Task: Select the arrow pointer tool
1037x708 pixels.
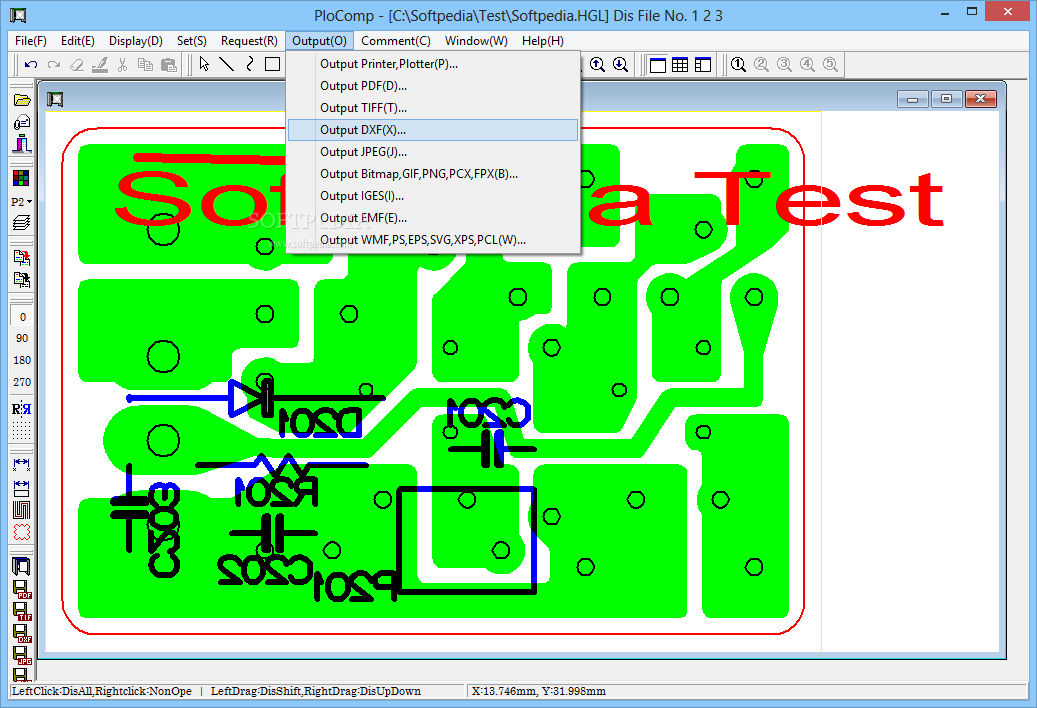Action: (204, 64)
